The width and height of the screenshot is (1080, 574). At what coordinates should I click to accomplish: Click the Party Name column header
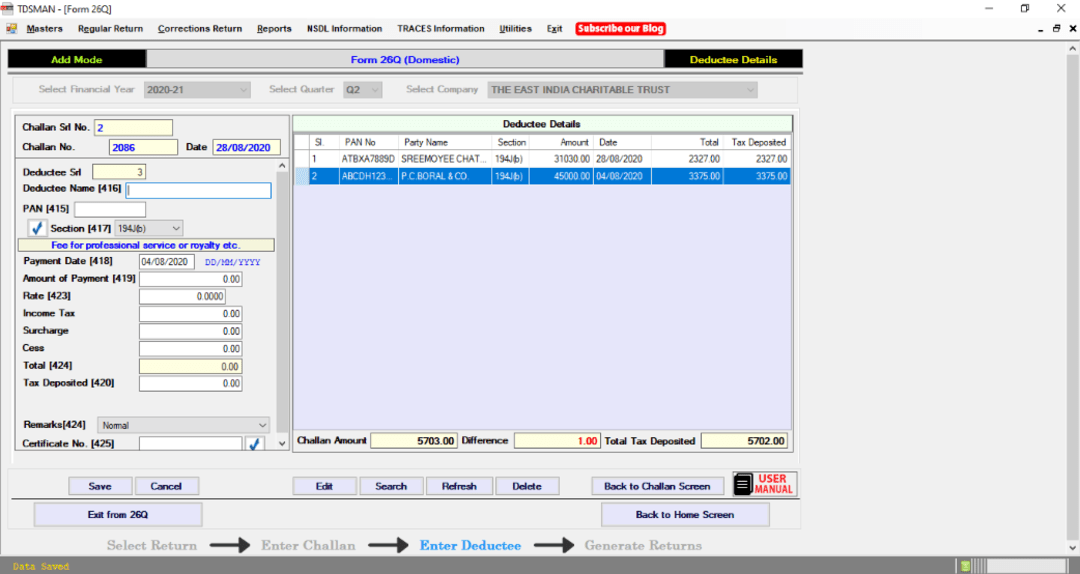[x=445, y=142]
